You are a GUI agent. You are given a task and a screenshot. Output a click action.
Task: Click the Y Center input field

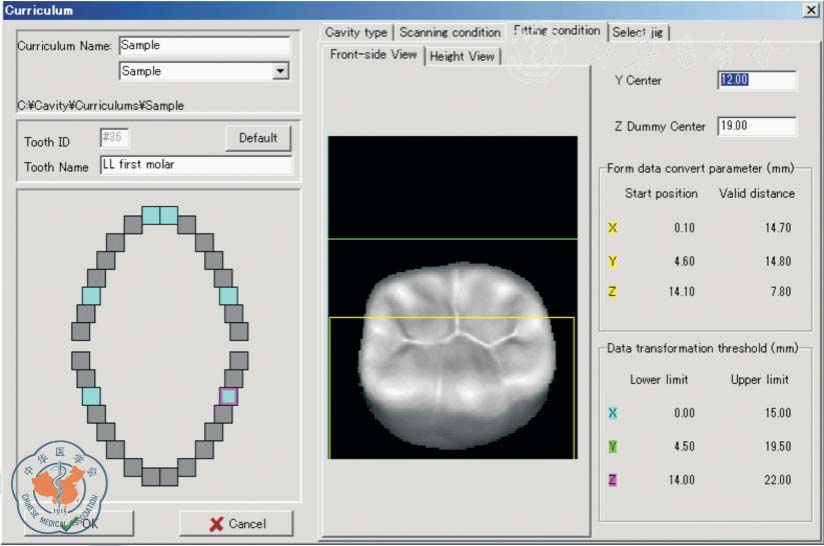coord(756,81)
